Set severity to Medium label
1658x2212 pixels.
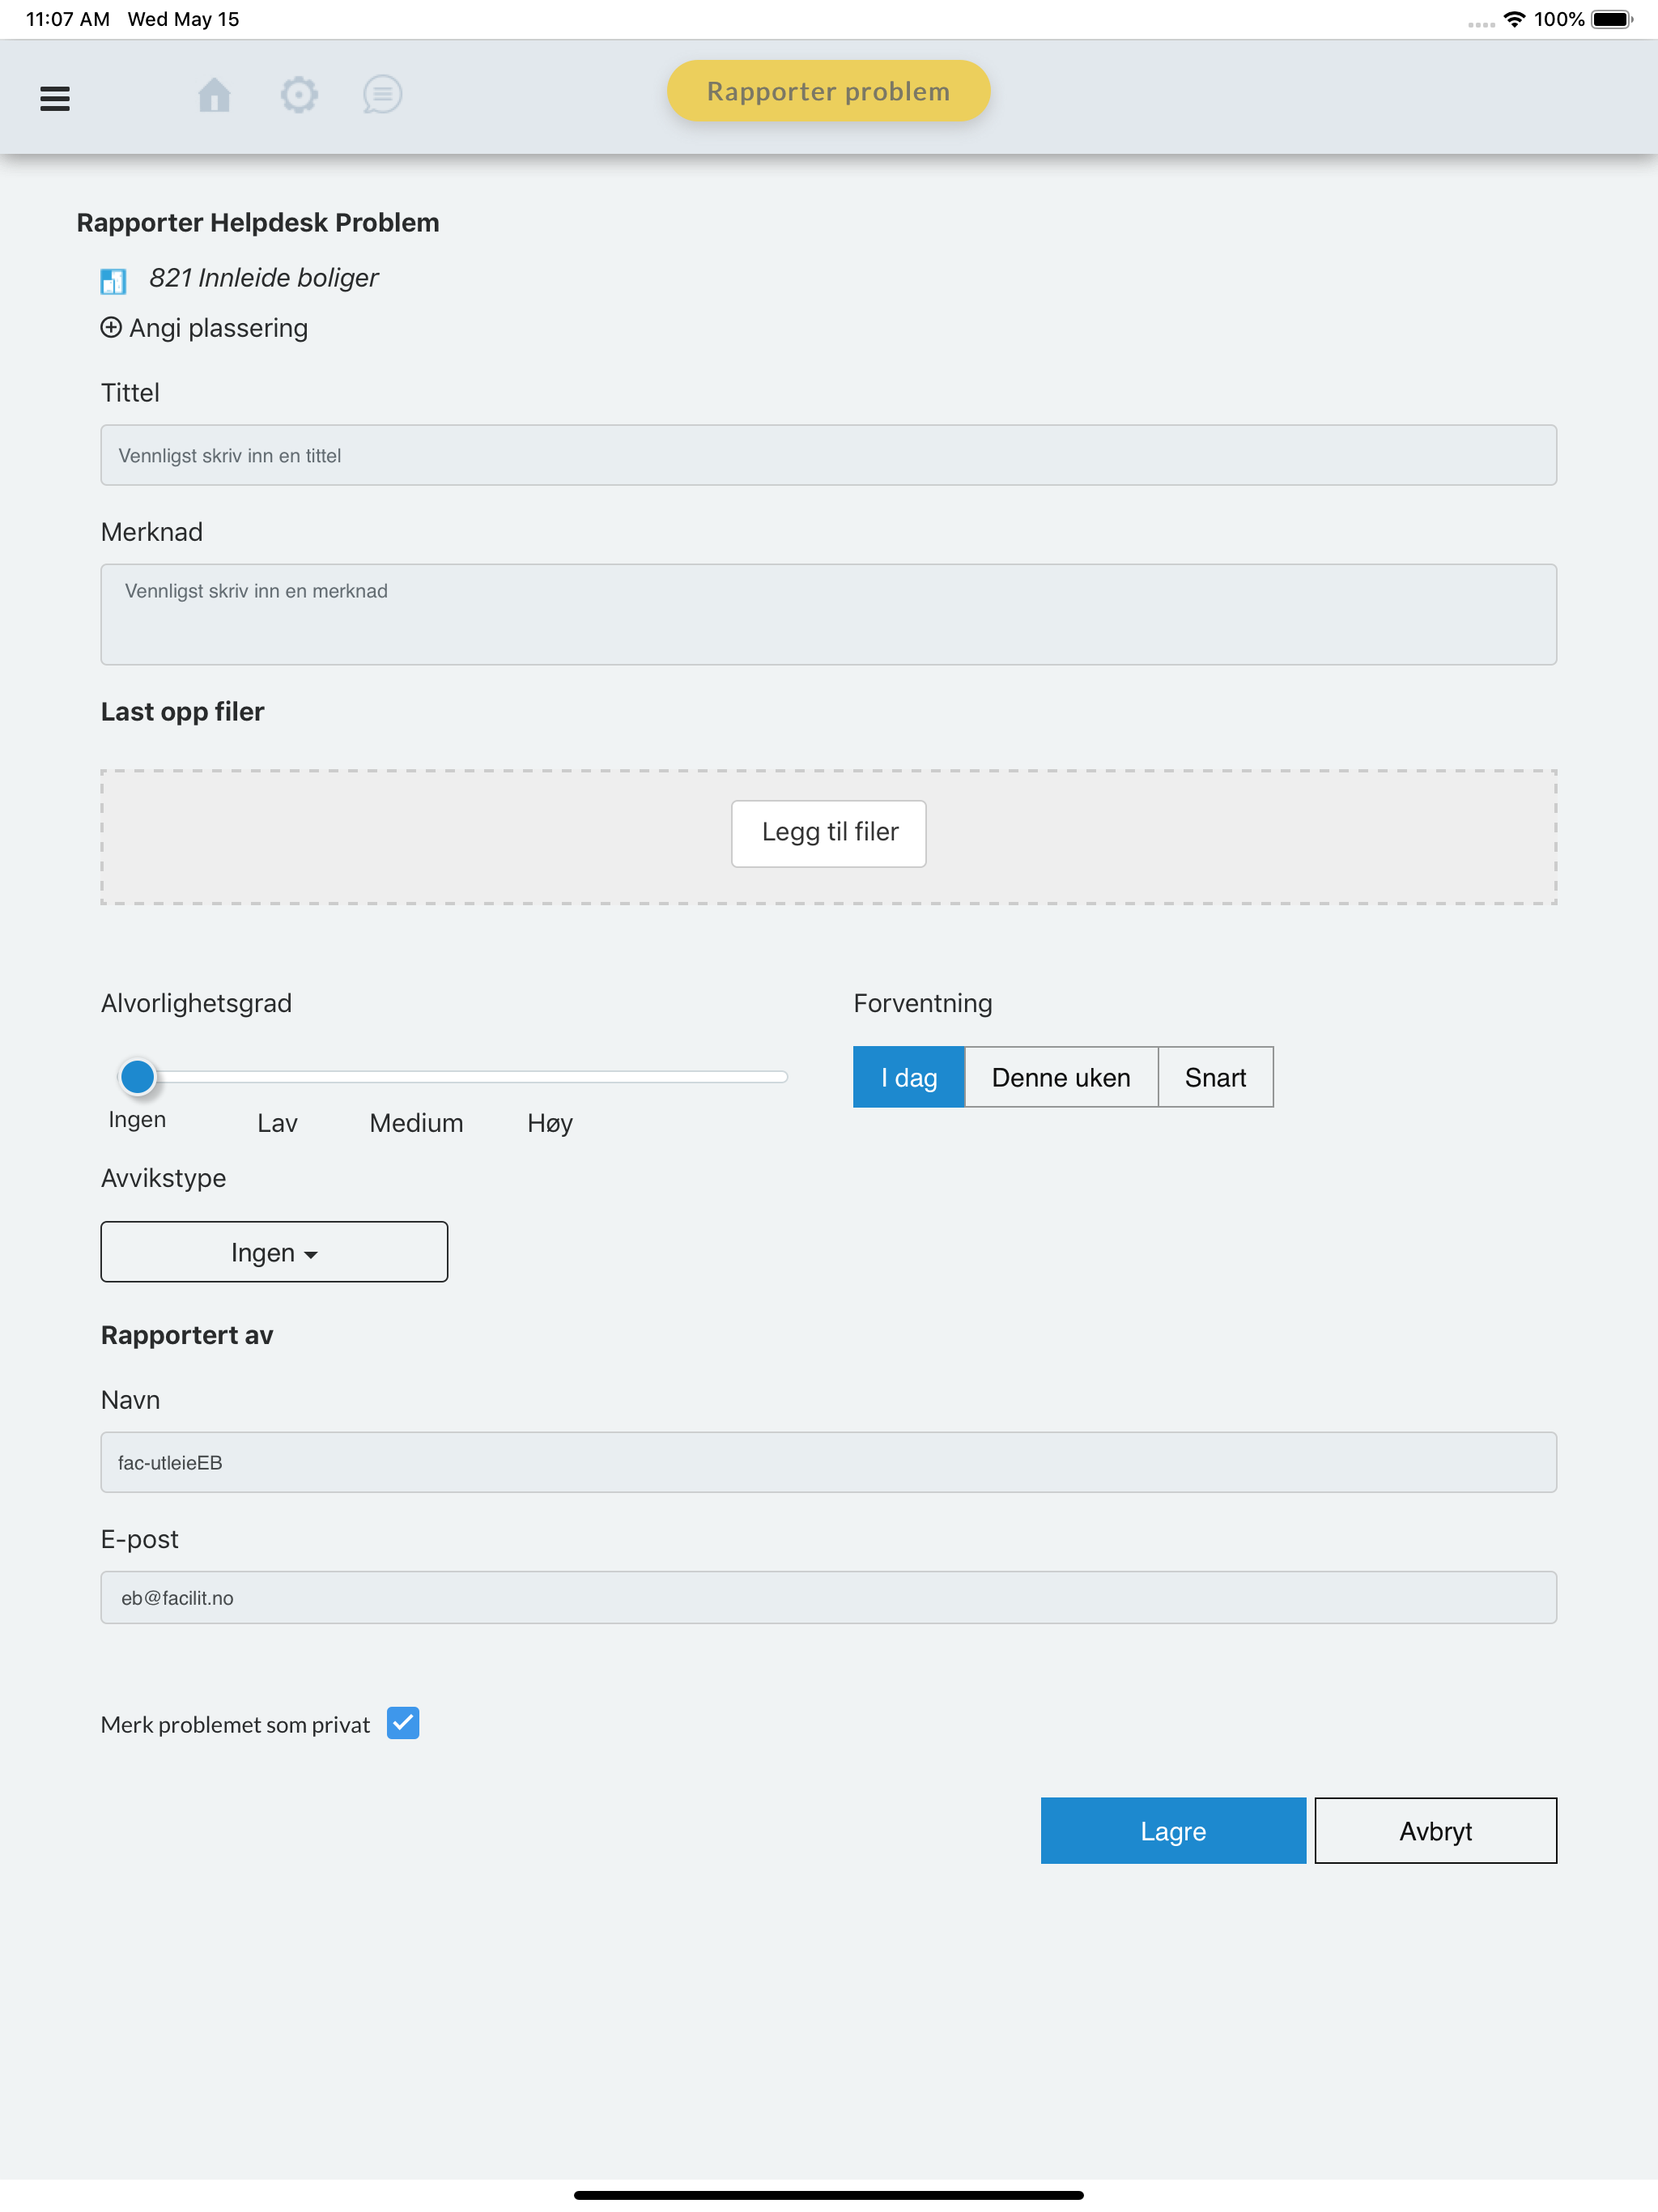click(x=416, y=1123)
